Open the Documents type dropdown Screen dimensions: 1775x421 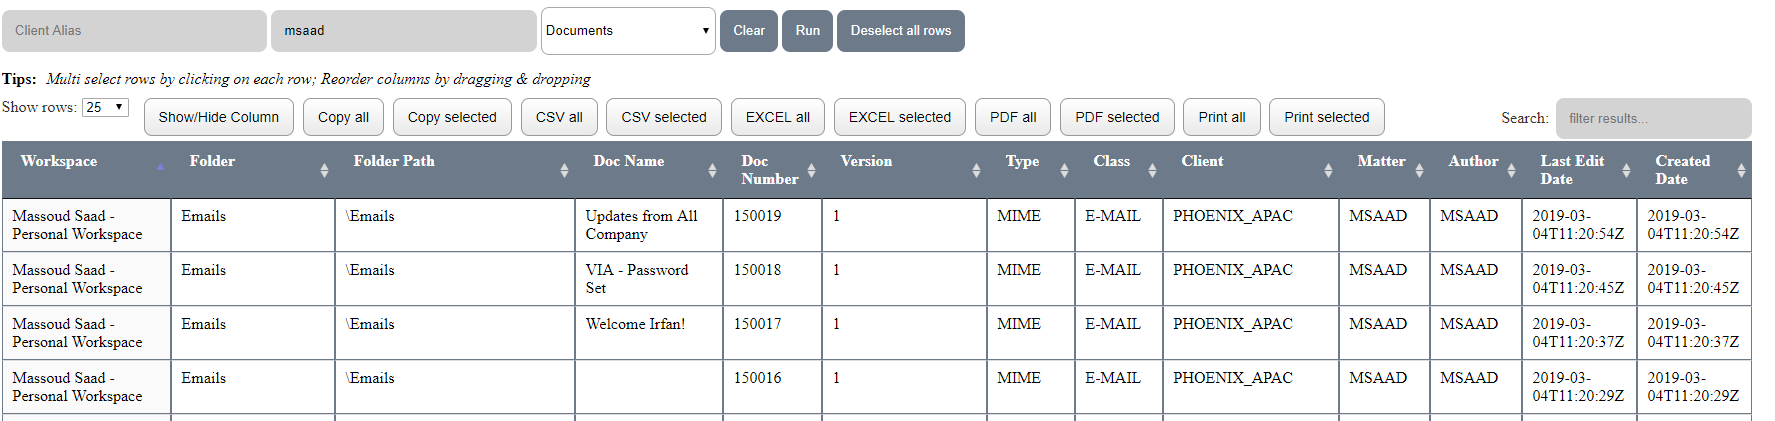(627, 31)
